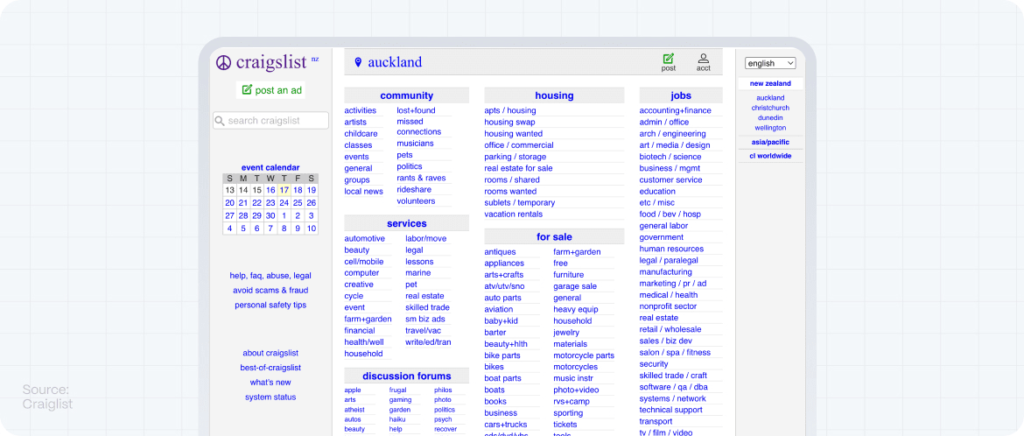1024x436 pixels.
Task: Open 'furniture' for sale category
Action: coord(569,275)
